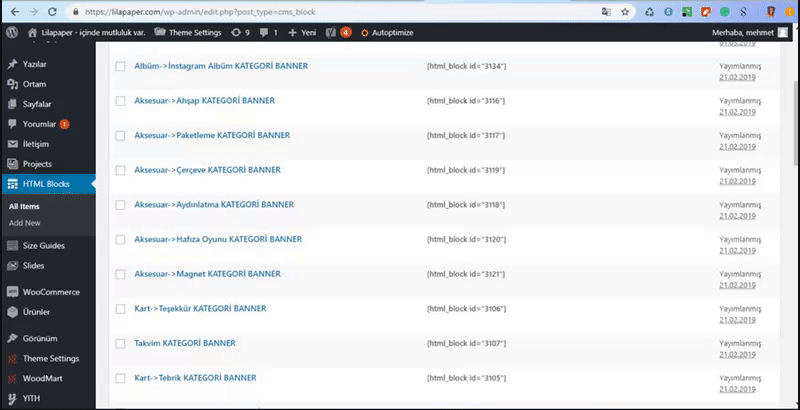Click the dark S browser extension

point(744,12)
